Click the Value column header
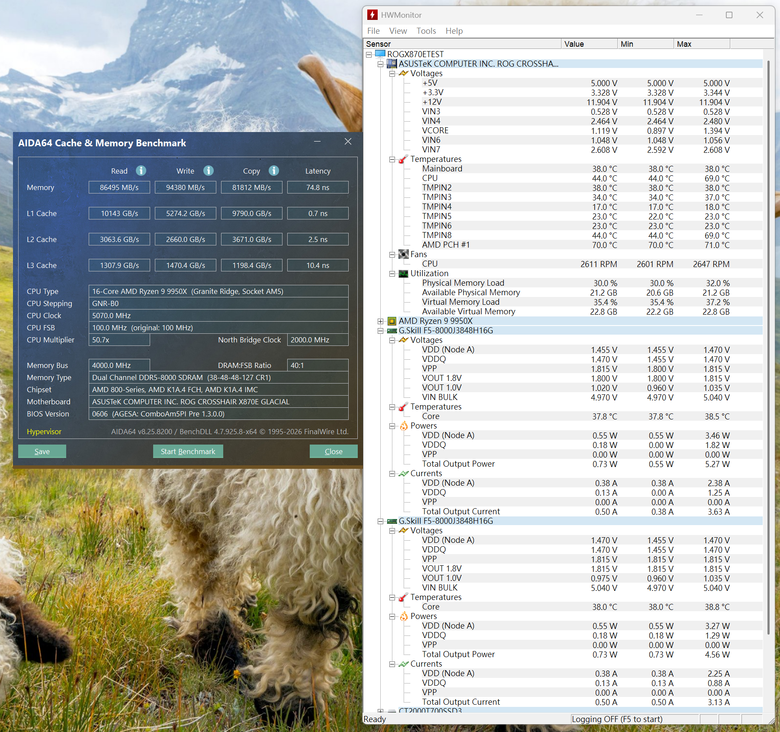The height and width of the screenshot is (732, 780). [x=590, y=44]
